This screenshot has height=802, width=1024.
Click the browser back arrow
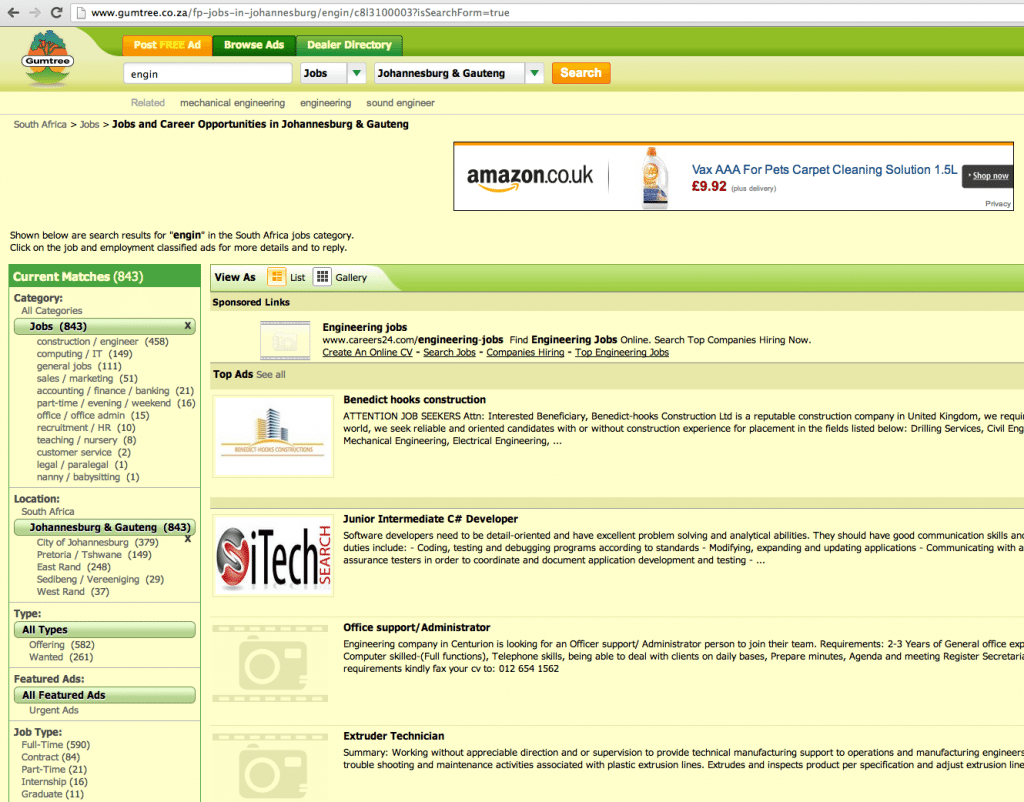[x=12, y=12]
